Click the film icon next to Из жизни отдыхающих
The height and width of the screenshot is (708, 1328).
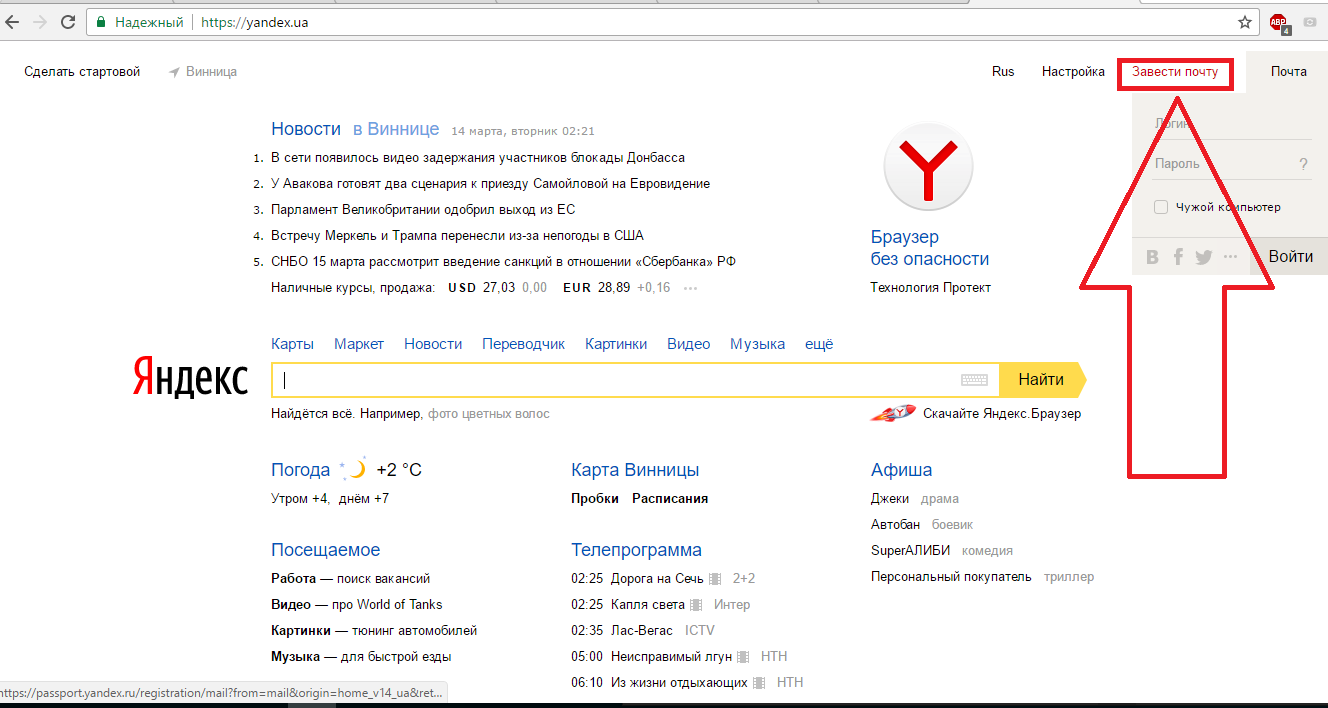(759, 683)
